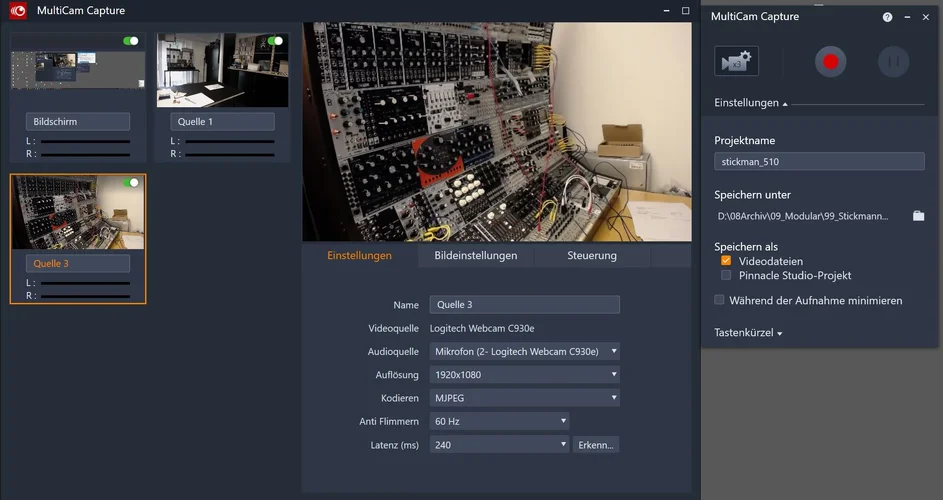Toggle the Quelle 1 source switch
The height and width of the screenshot is (500, 943).
coord(275,41)
